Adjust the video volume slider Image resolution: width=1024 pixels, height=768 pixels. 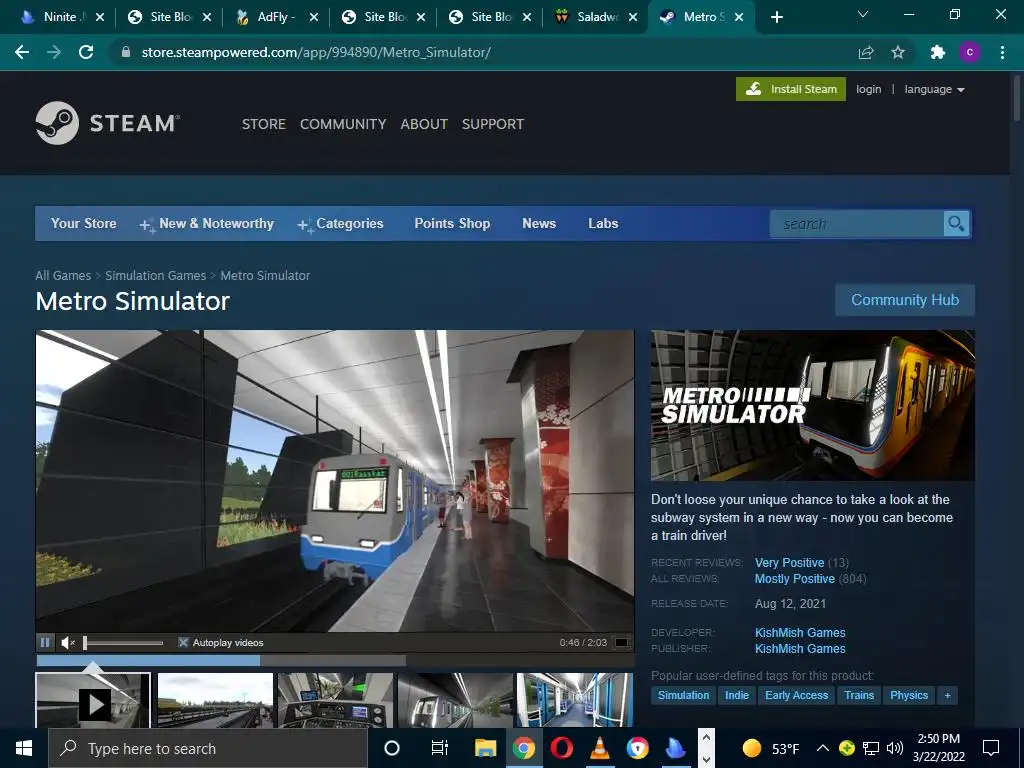[x=123, y=643]
